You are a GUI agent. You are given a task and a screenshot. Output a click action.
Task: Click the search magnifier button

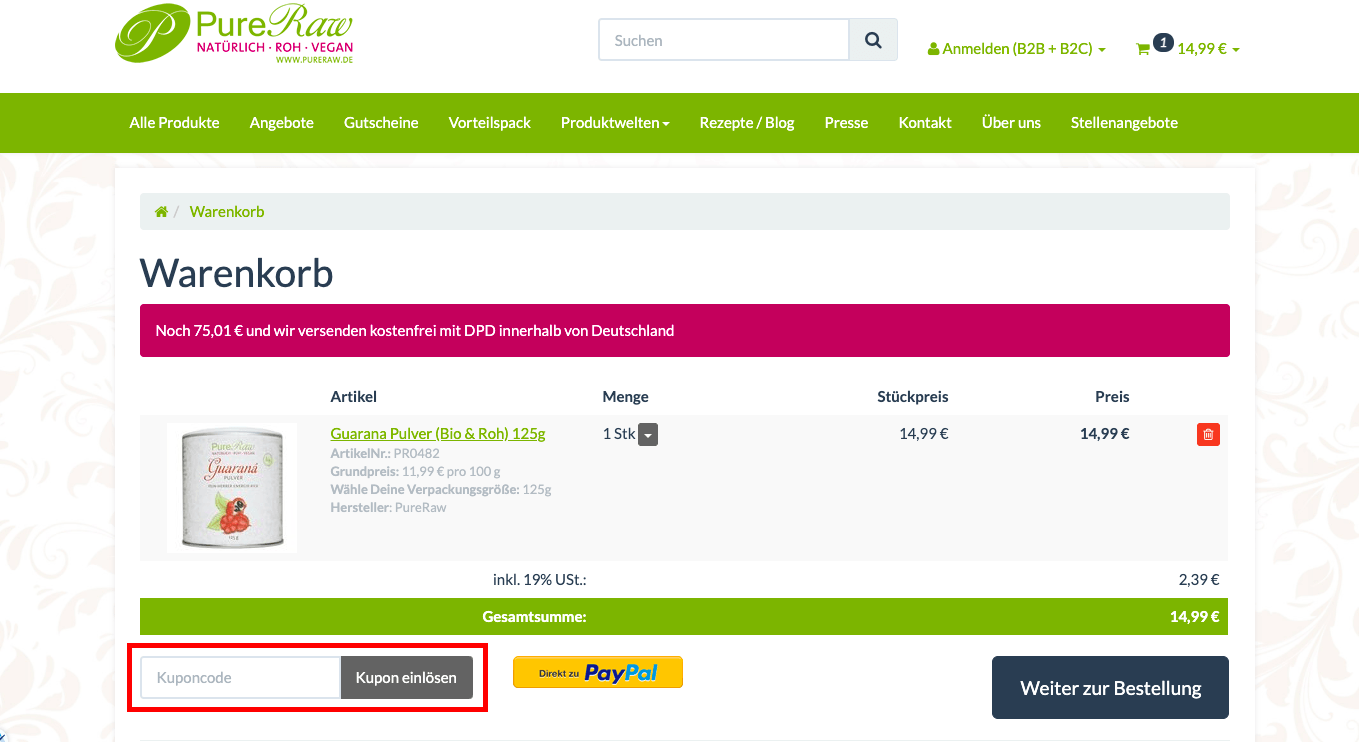click(x=873, y=40)
